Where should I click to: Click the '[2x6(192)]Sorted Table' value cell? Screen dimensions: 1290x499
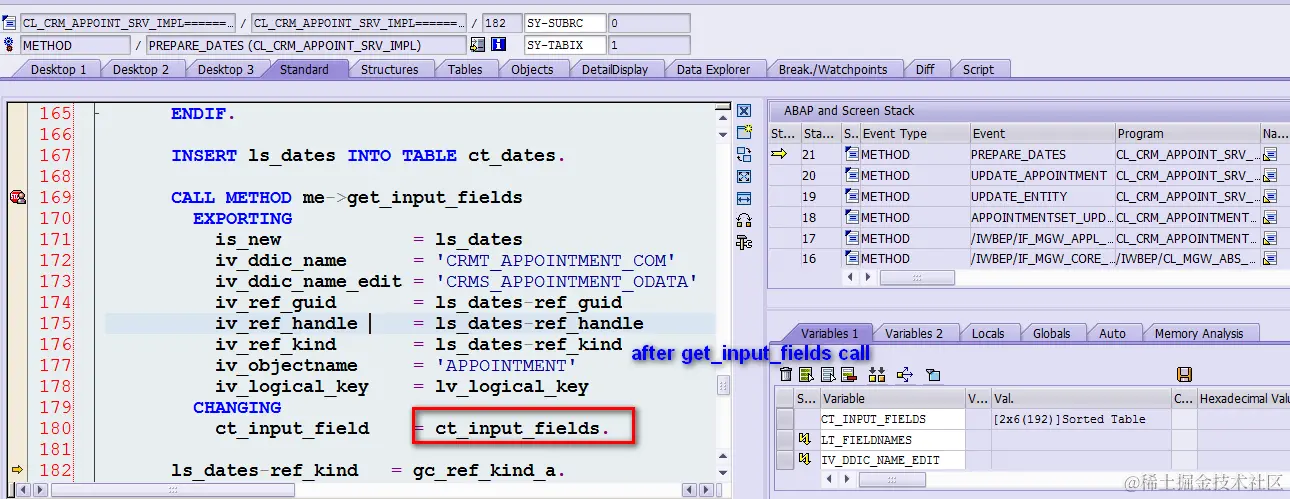(1080, 419)
